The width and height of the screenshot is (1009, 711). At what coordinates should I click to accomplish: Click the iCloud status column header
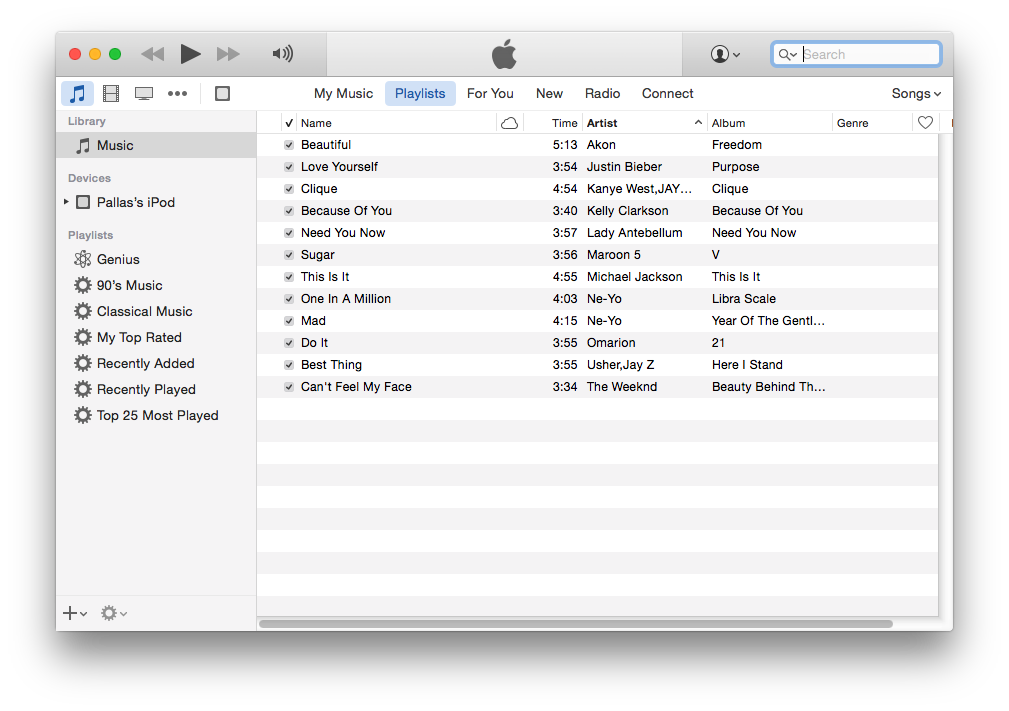coord(510,123)
